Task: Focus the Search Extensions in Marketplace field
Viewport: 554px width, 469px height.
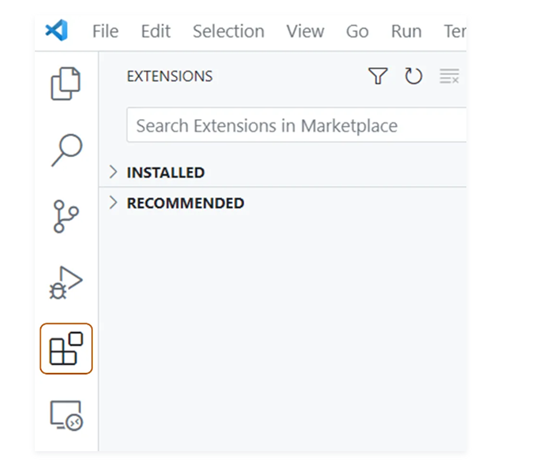Action: (x=296, y=125)
